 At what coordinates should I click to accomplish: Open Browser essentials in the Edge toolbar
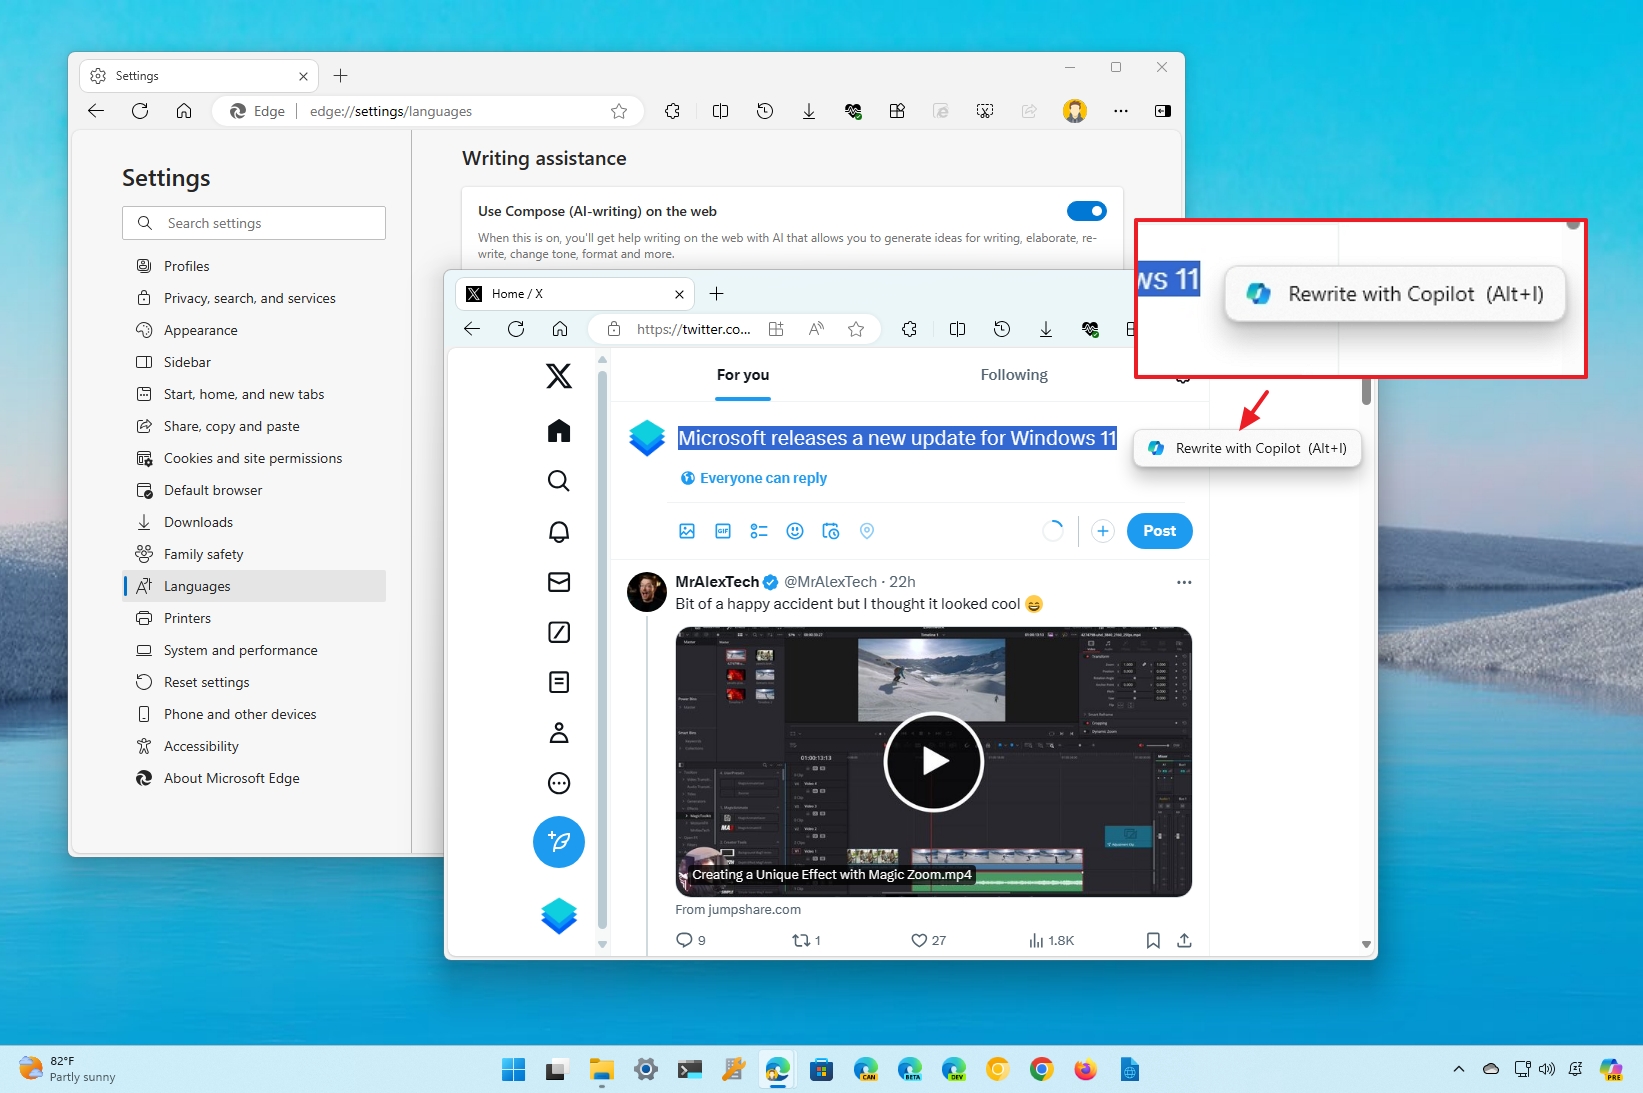pyautogui.click(x=854, y=111)
